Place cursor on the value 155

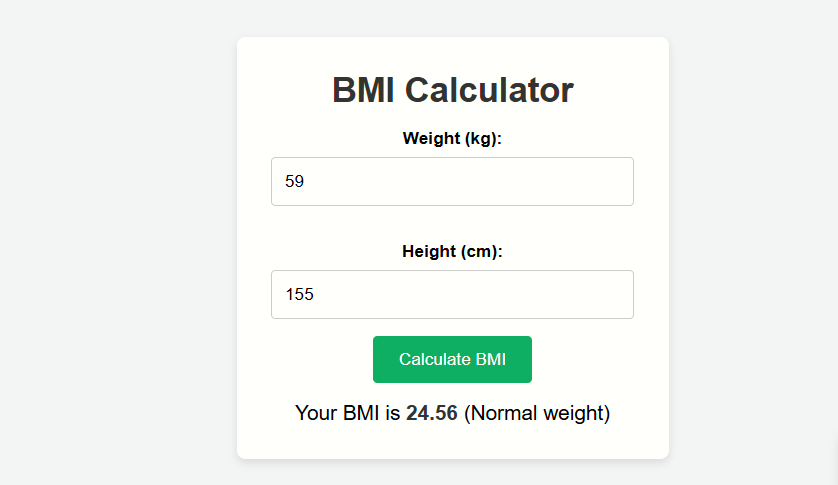[299, 295]
